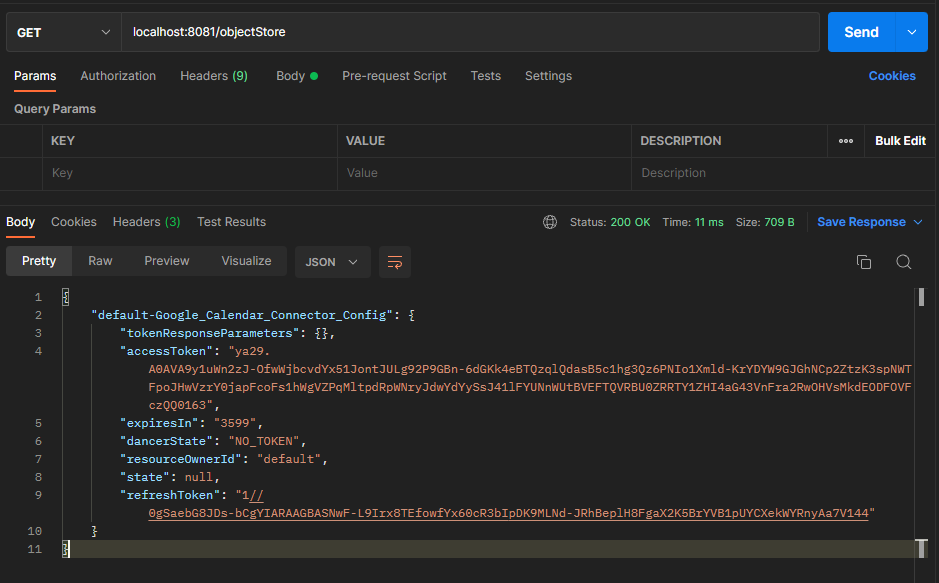Toggle the wrap lines icon
The image size is (939, 583).
(395, 262)
